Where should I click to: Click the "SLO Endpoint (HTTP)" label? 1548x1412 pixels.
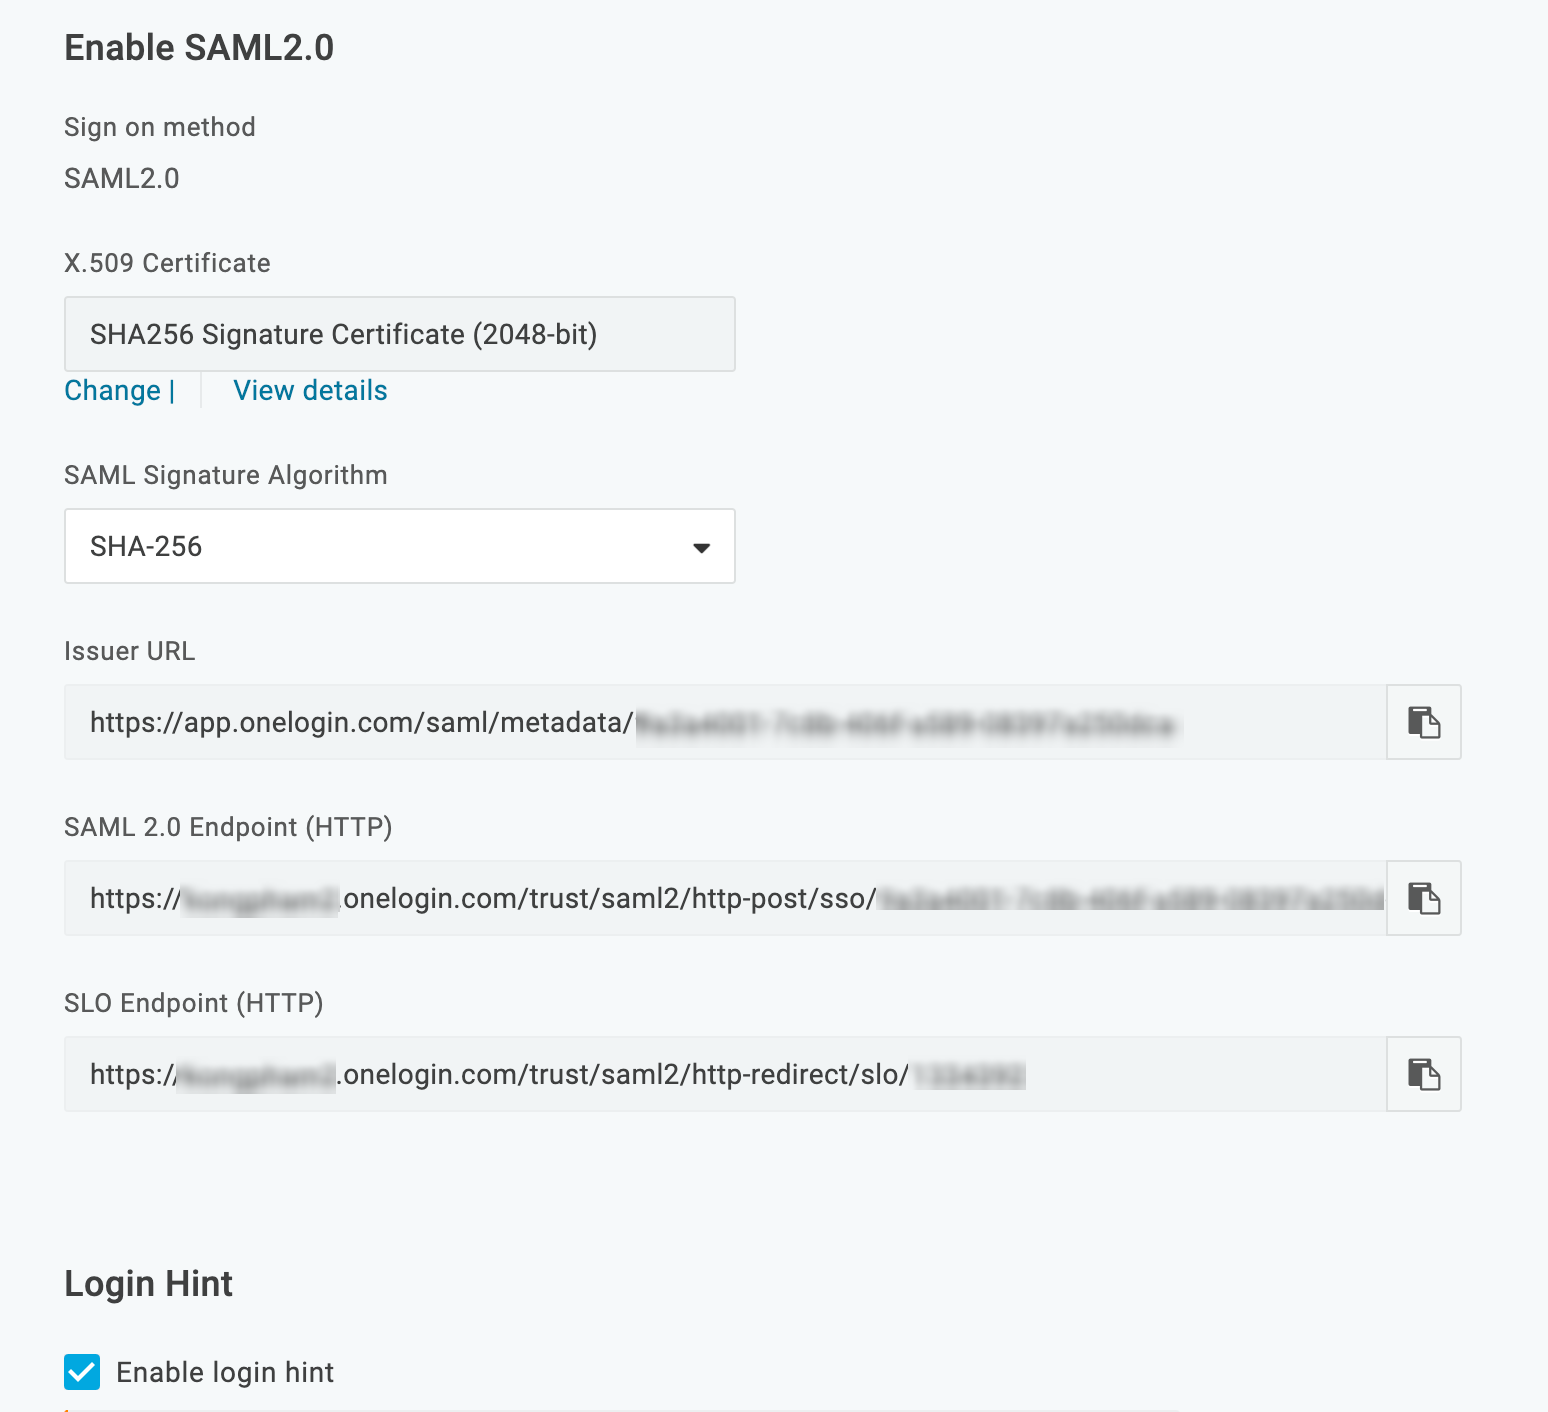[x=193, y=1003]
